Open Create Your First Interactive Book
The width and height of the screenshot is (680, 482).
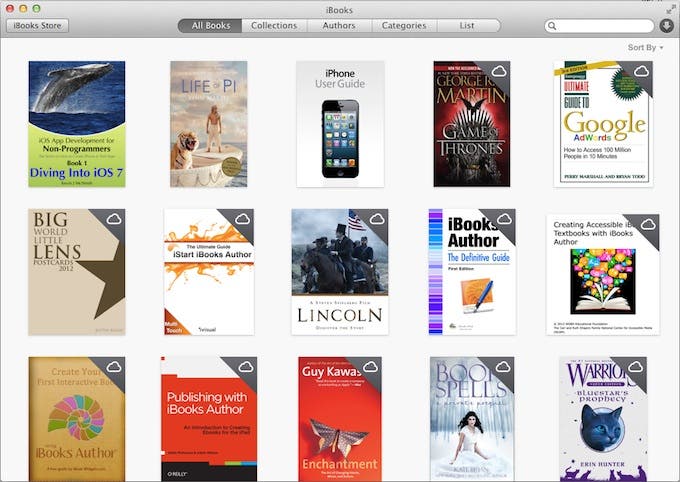[77, 419]
